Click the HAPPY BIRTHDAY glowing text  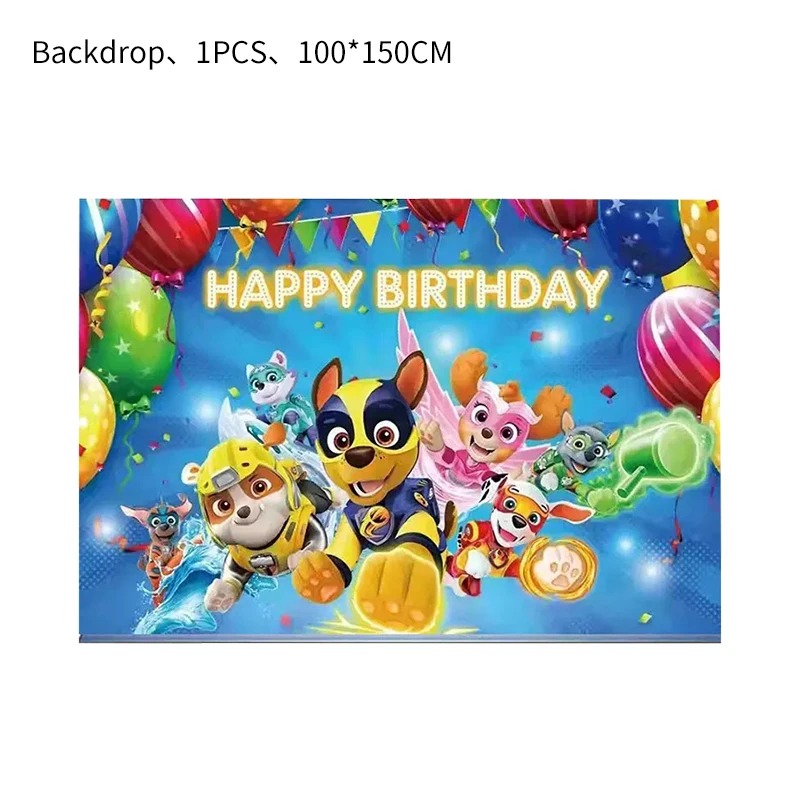click(x=408, y=289)
